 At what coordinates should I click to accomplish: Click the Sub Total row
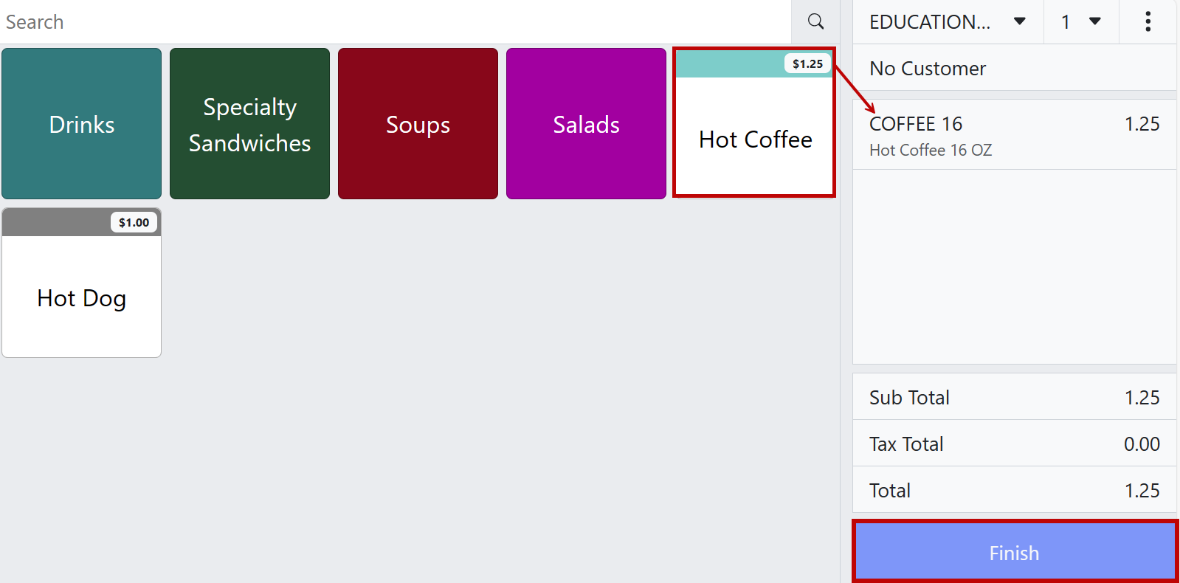pos(1014,397)
